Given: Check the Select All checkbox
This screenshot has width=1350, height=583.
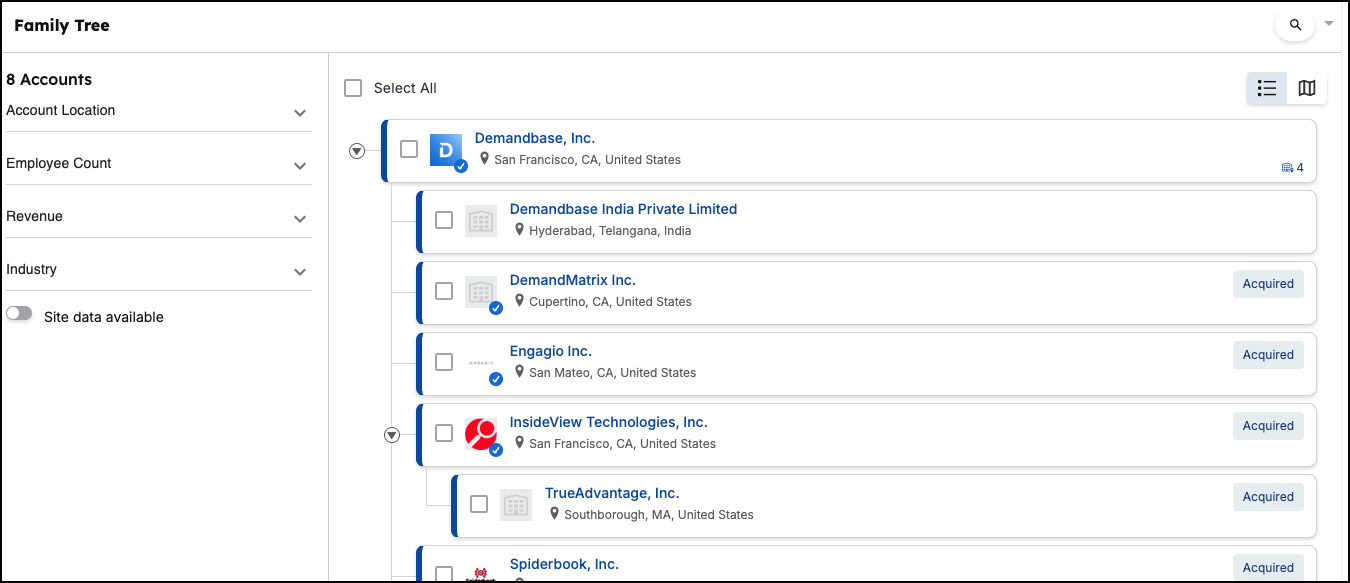Looking at the screenshot, I should point(353,88).
